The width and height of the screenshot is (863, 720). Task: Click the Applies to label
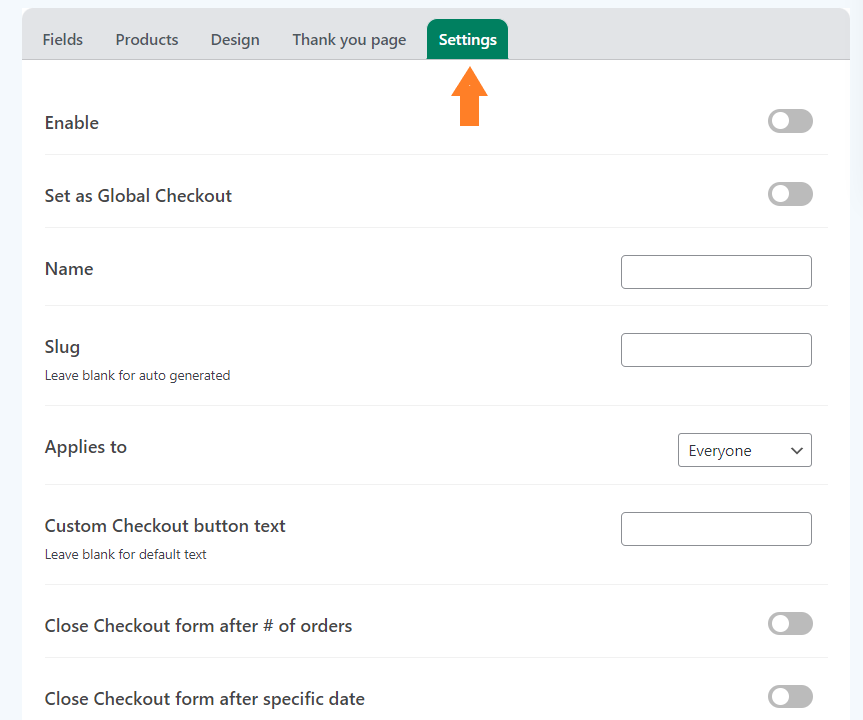(x=86, y=447)
